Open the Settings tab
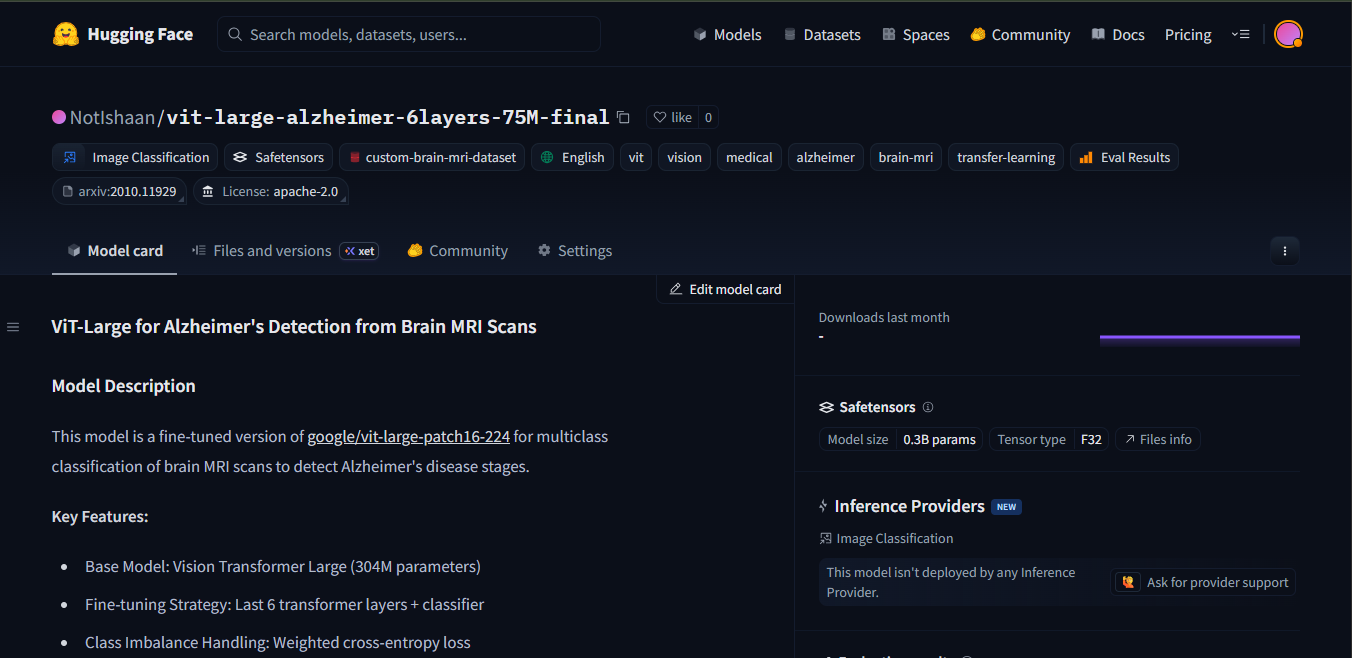This screenshot has width=1352, height=658. [575, 251]
